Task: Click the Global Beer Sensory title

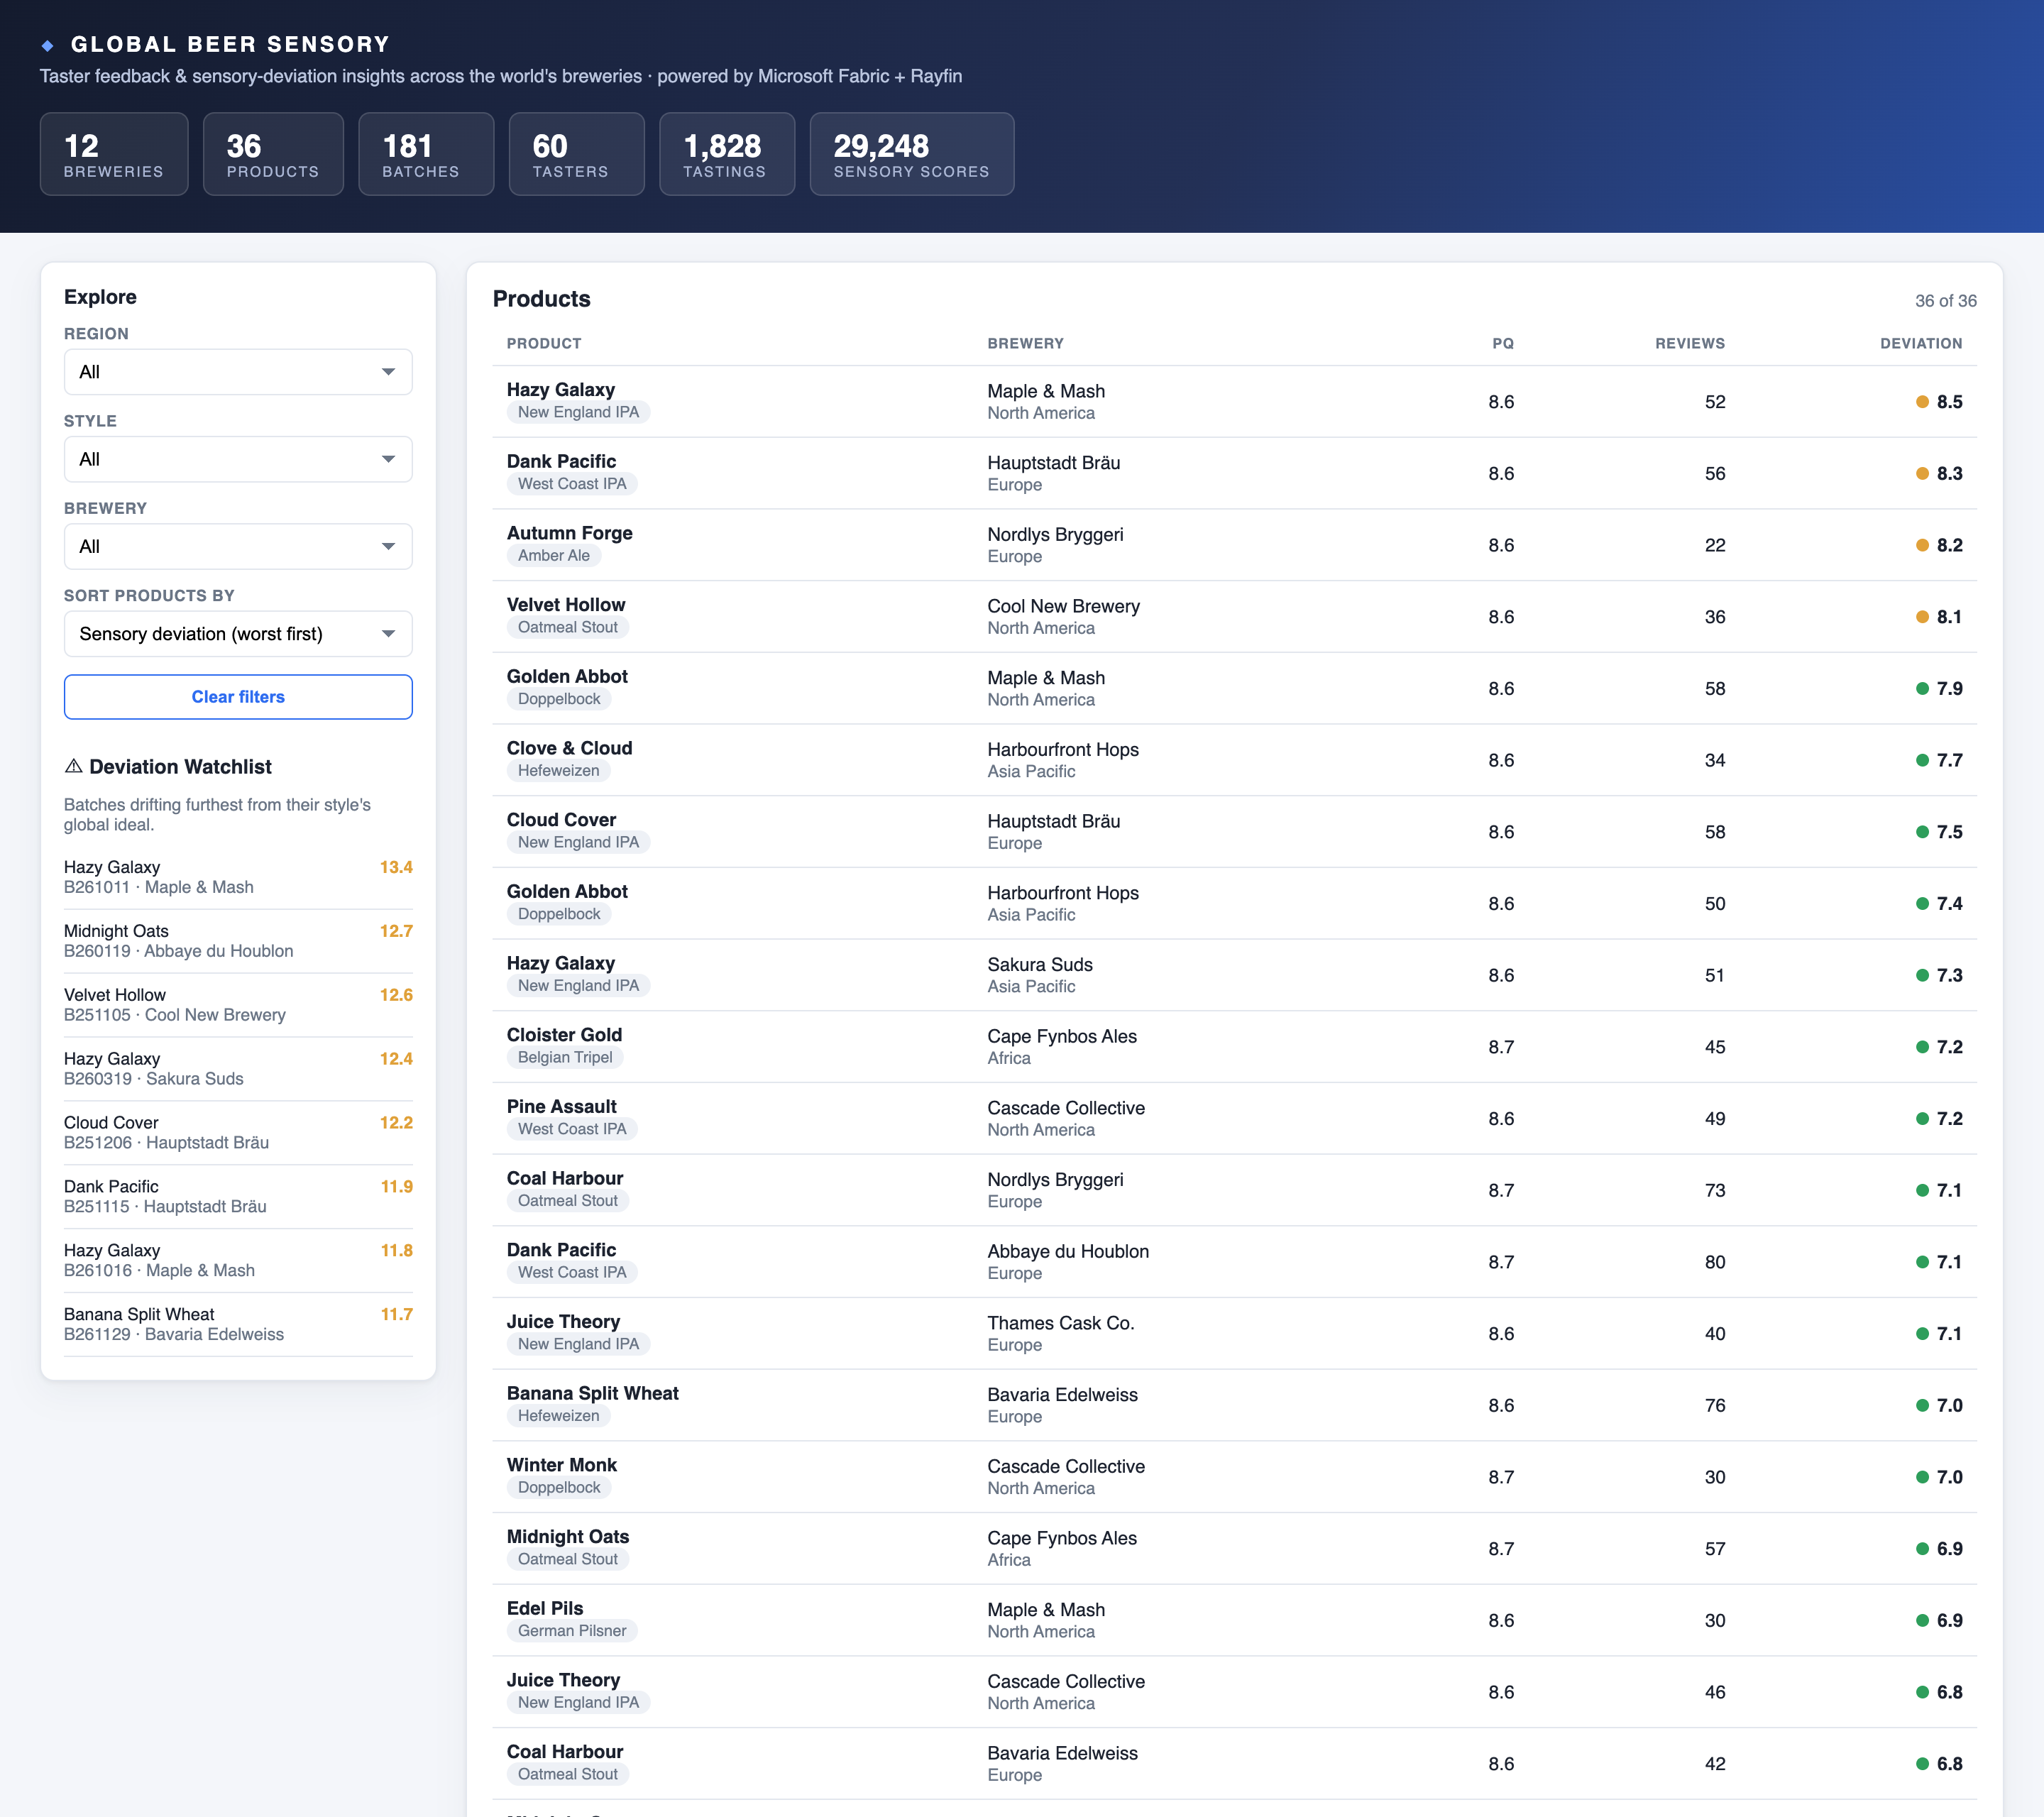Action: pyautogui.click(x=230, y=44)
